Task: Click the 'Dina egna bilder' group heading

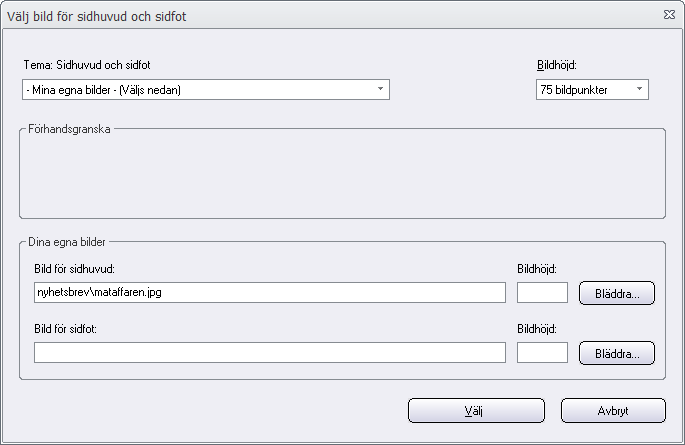Action: pos(67,242)
